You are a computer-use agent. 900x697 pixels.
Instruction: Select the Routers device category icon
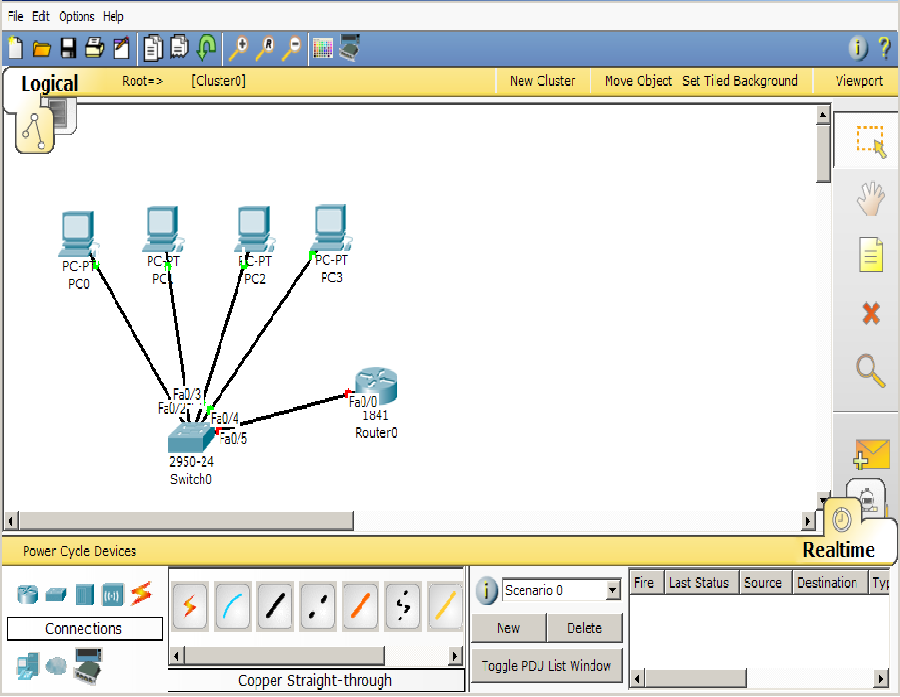[27, 594]
